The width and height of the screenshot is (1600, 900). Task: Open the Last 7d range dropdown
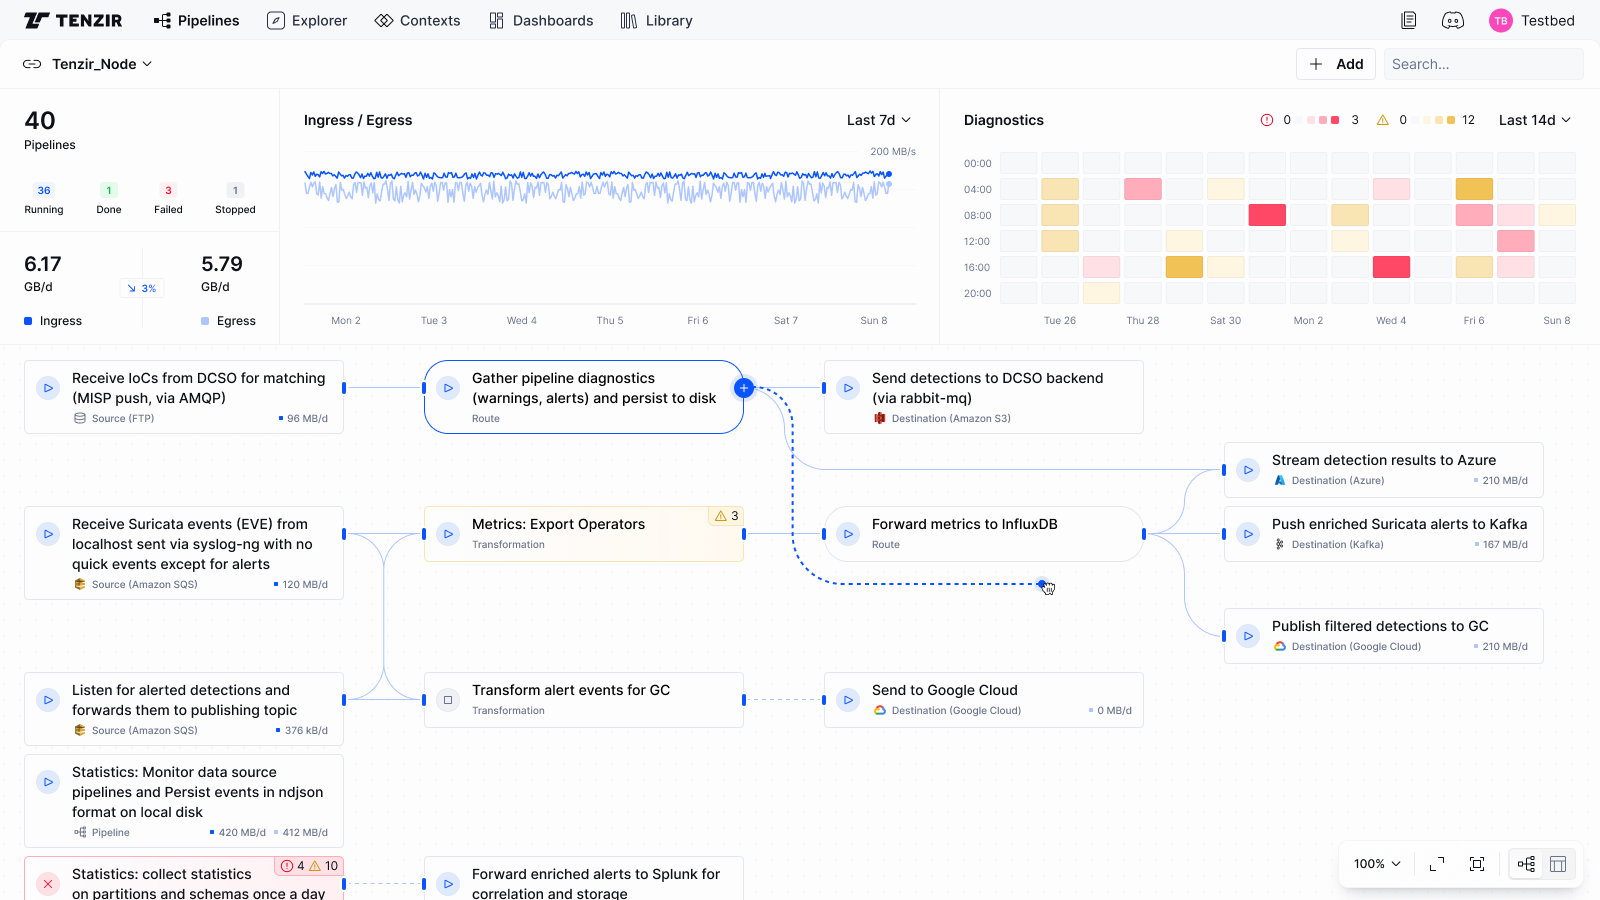877,119
